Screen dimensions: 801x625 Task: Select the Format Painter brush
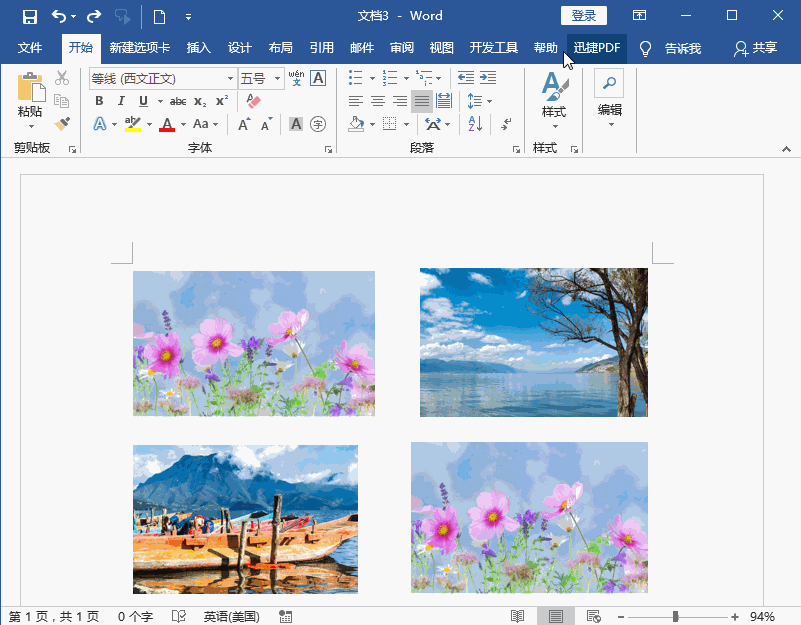(x=62, y=124)
